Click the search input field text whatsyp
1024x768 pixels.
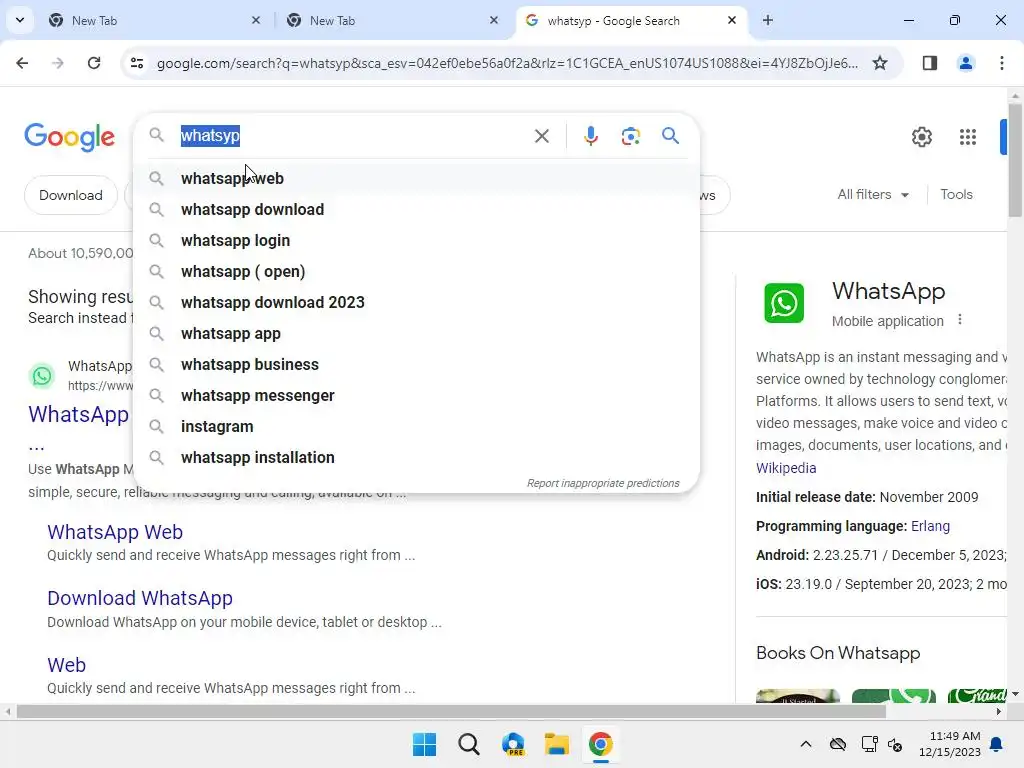[210, 136]
